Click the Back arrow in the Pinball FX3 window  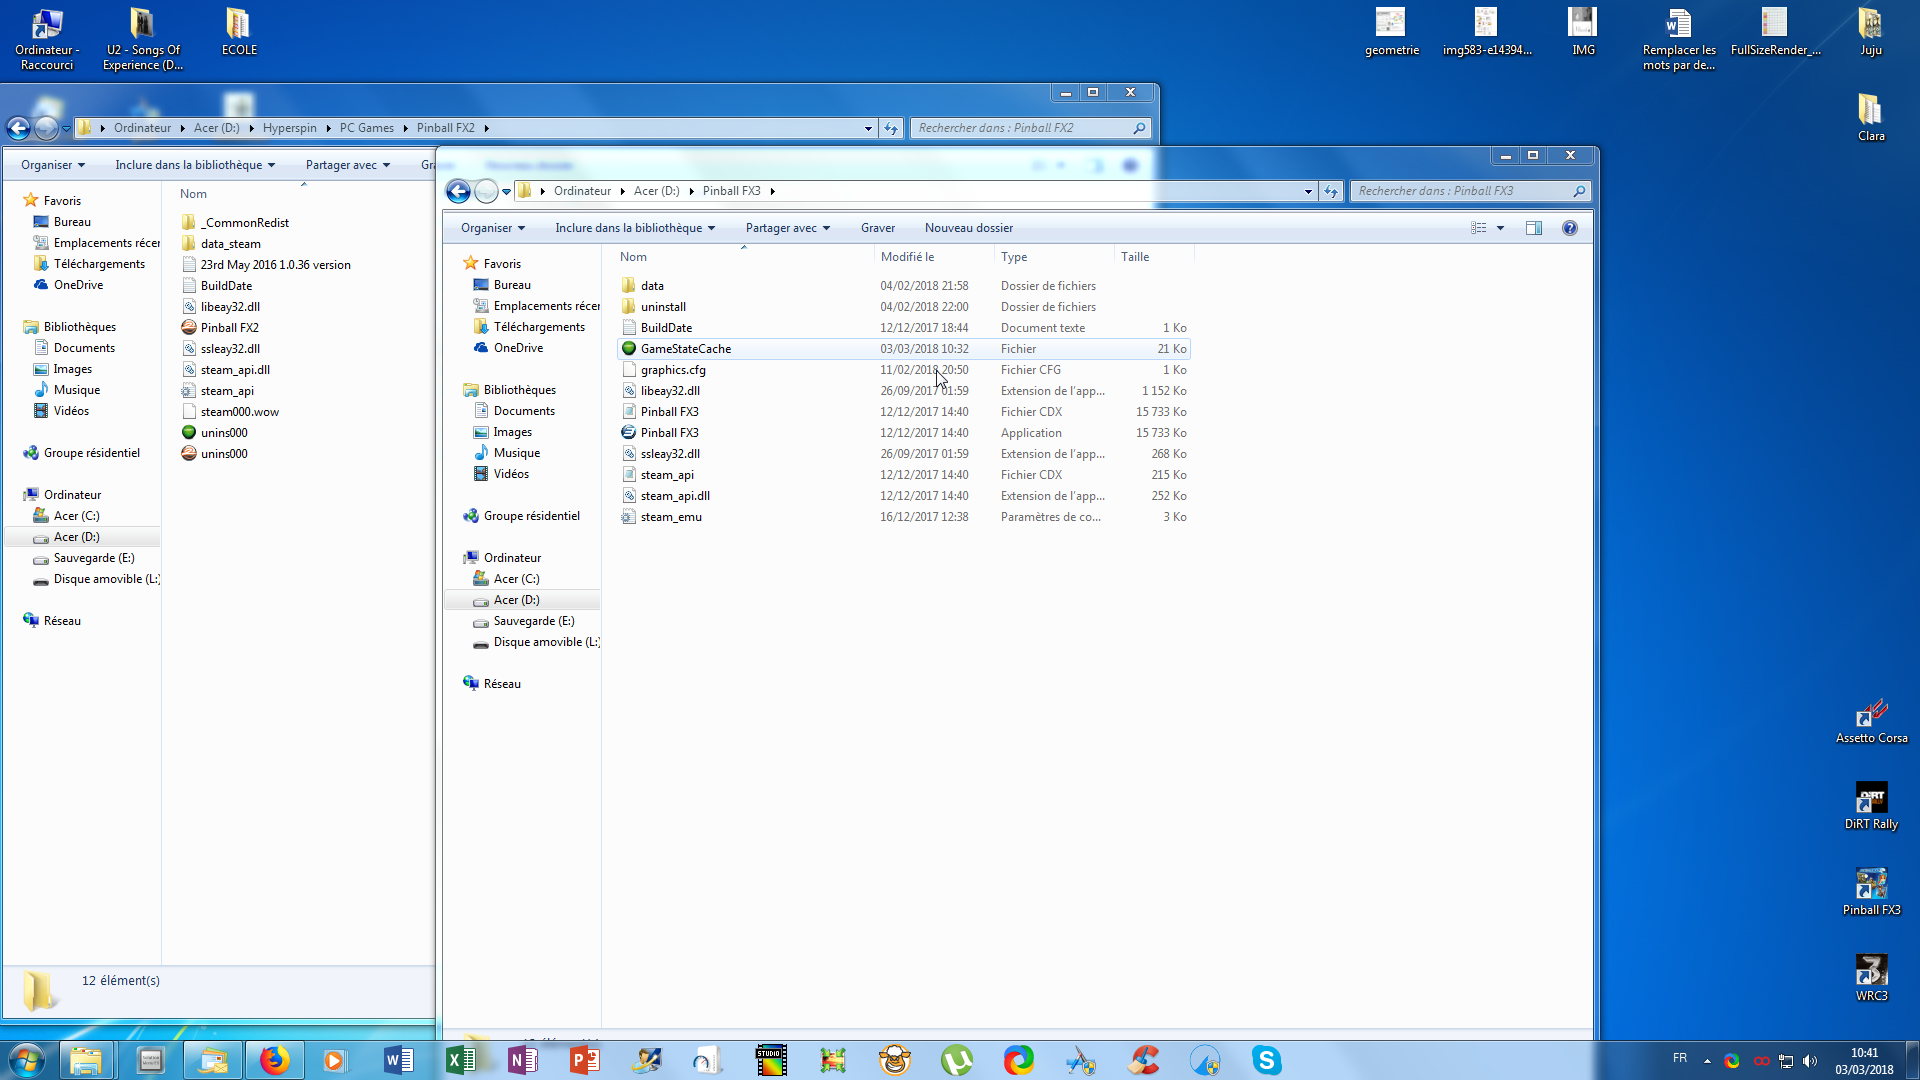click(x=458, y=191)
